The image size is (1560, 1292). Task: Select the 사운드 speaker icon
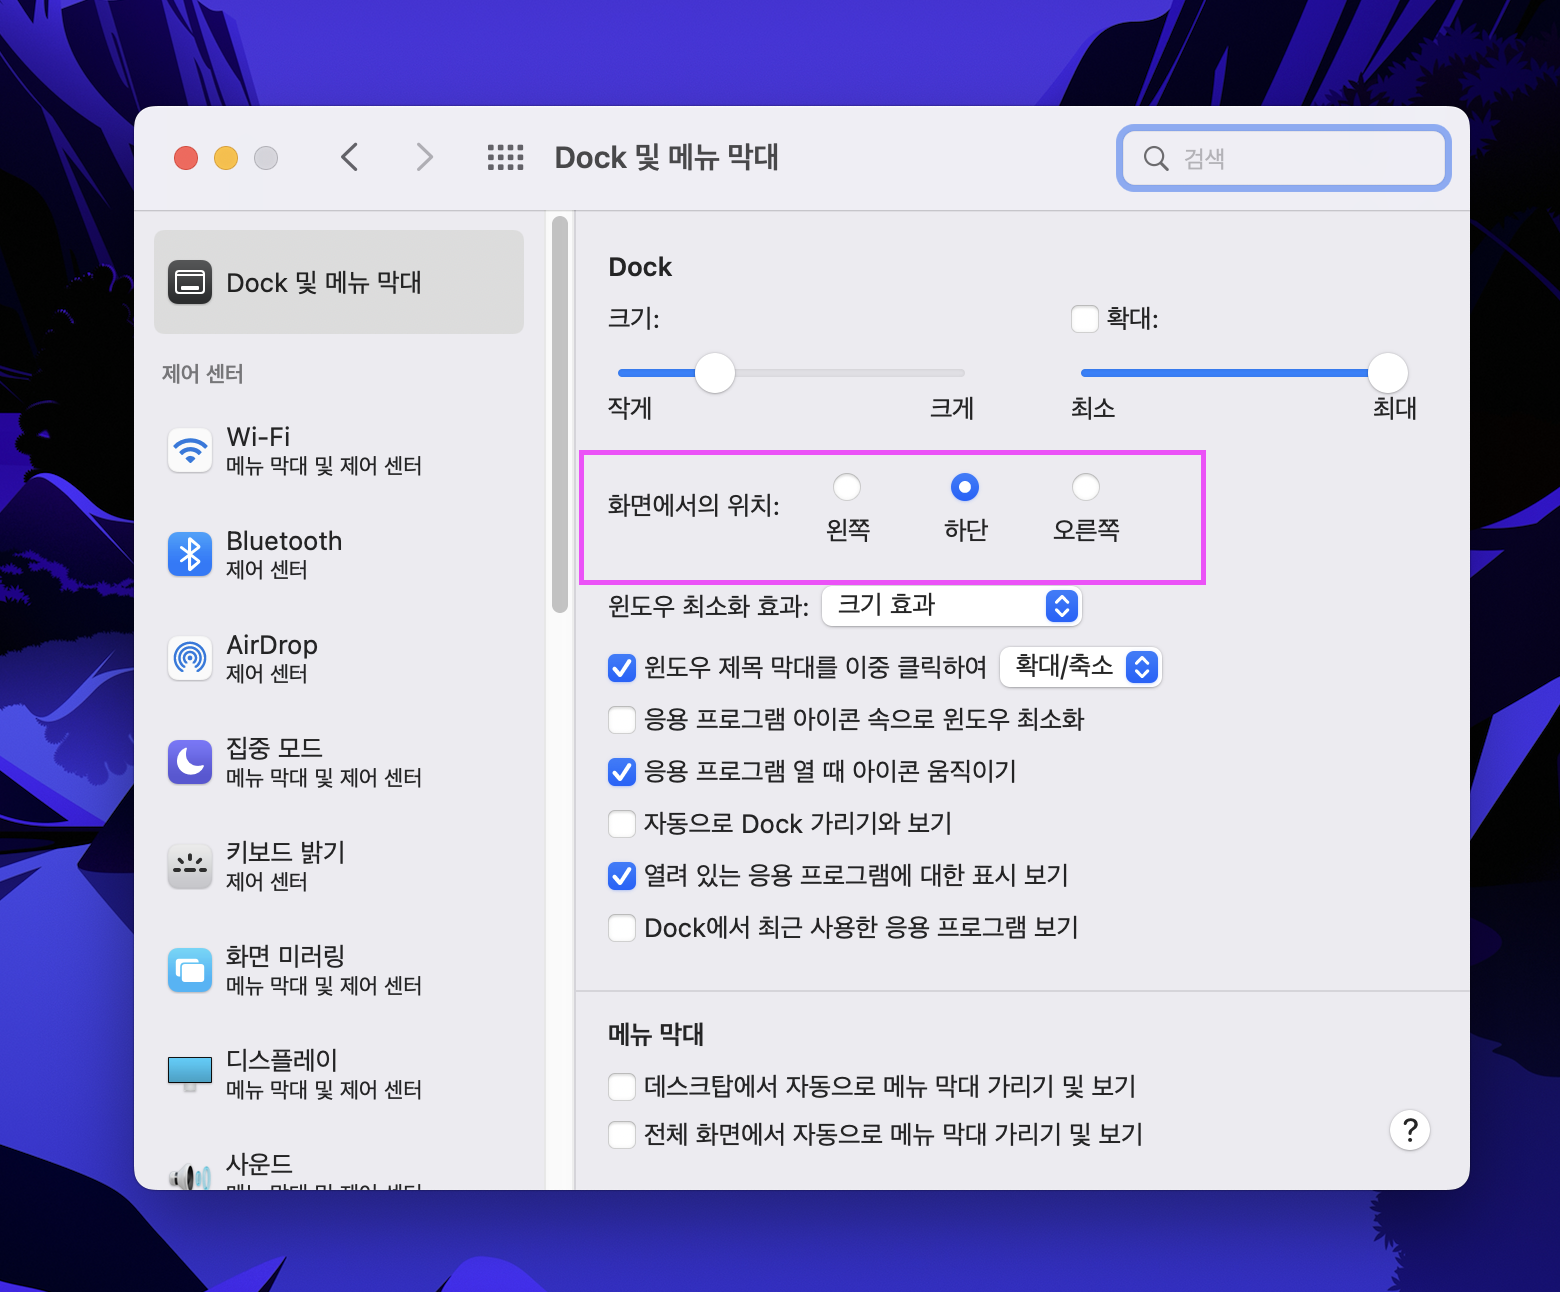[x=190, y=1177]
